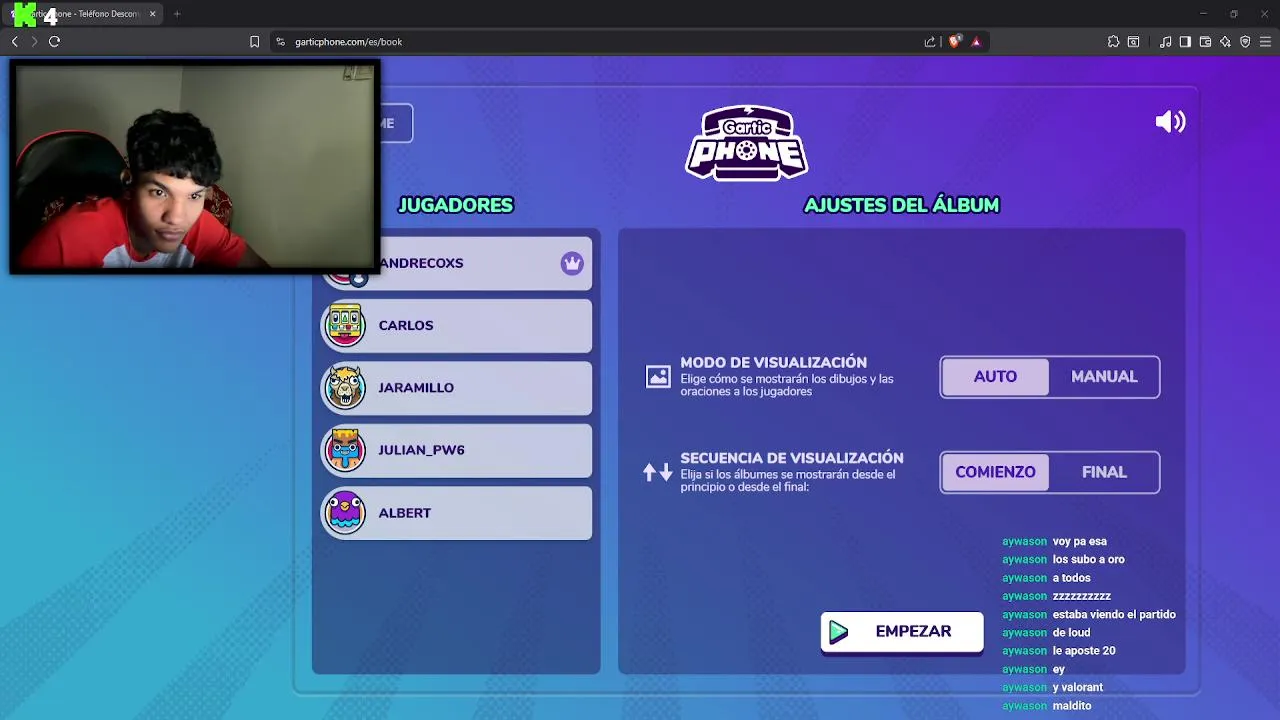
Task: Click the AJUSTES DEL ÁLBUM heading
Action: 902,205
